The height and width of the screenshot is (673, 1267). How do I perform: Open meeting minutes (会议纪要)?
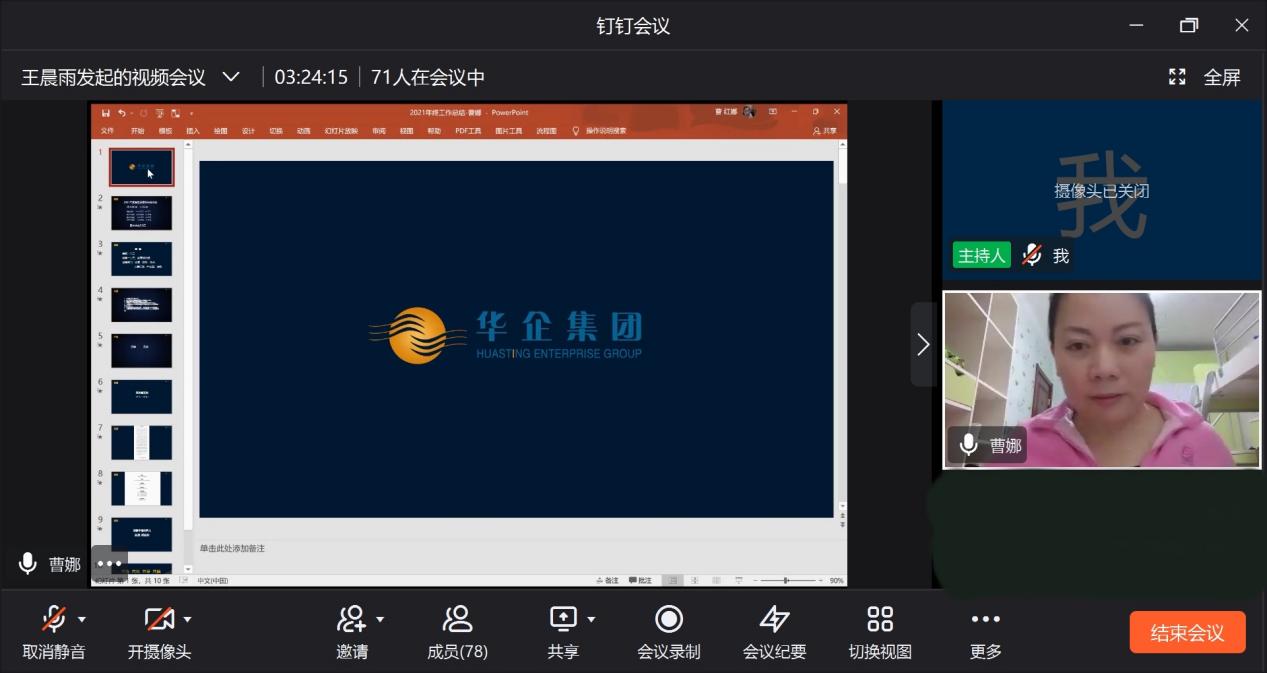coord(774,620)
